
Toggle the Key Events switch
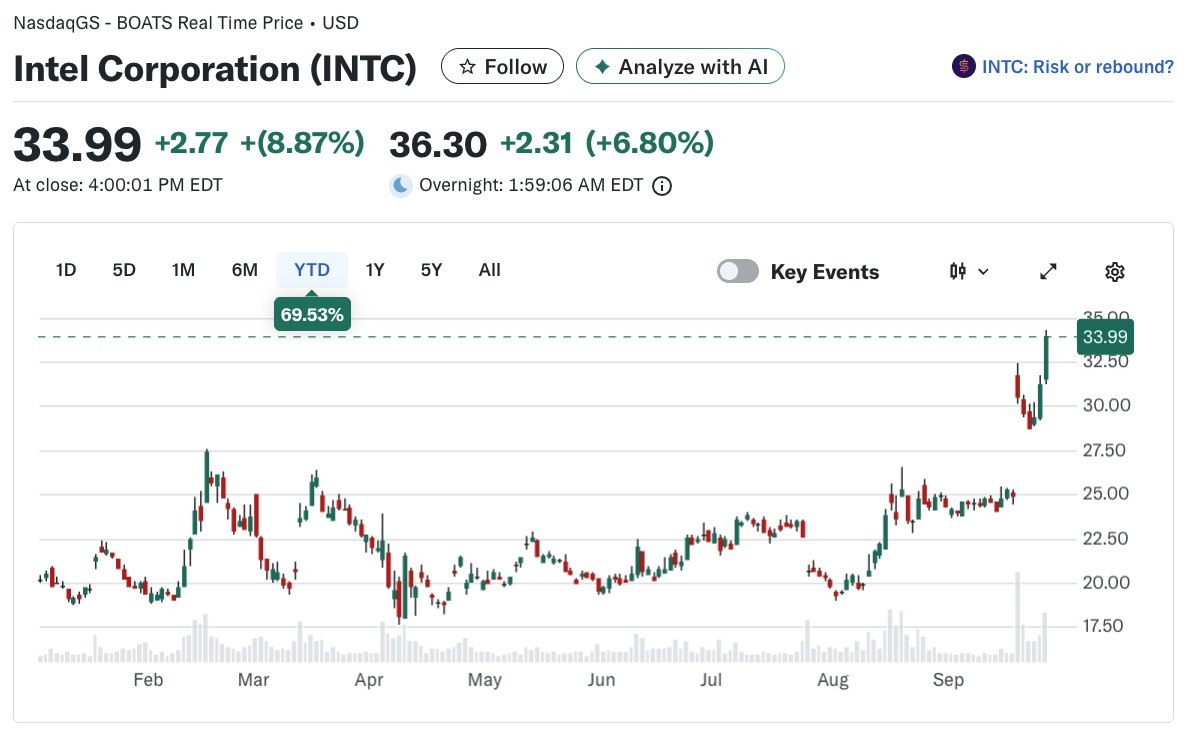click(x=738, y=271)
